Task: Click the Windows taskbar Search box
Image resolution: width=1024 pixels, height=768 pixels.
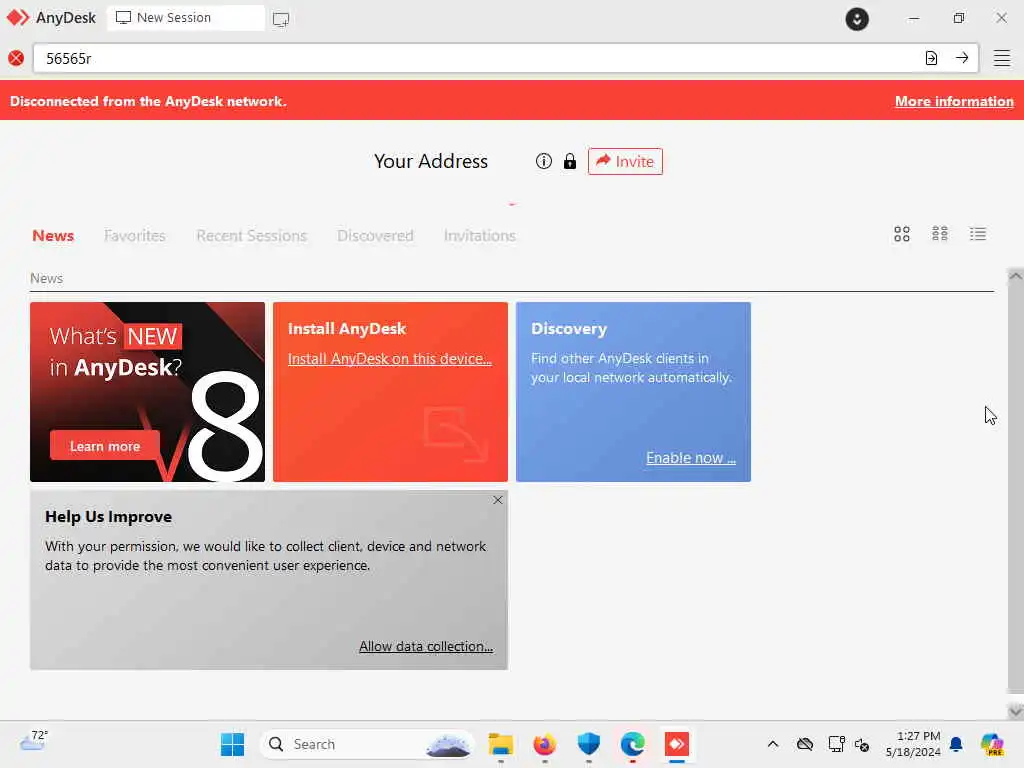Action: coord(366,744)
